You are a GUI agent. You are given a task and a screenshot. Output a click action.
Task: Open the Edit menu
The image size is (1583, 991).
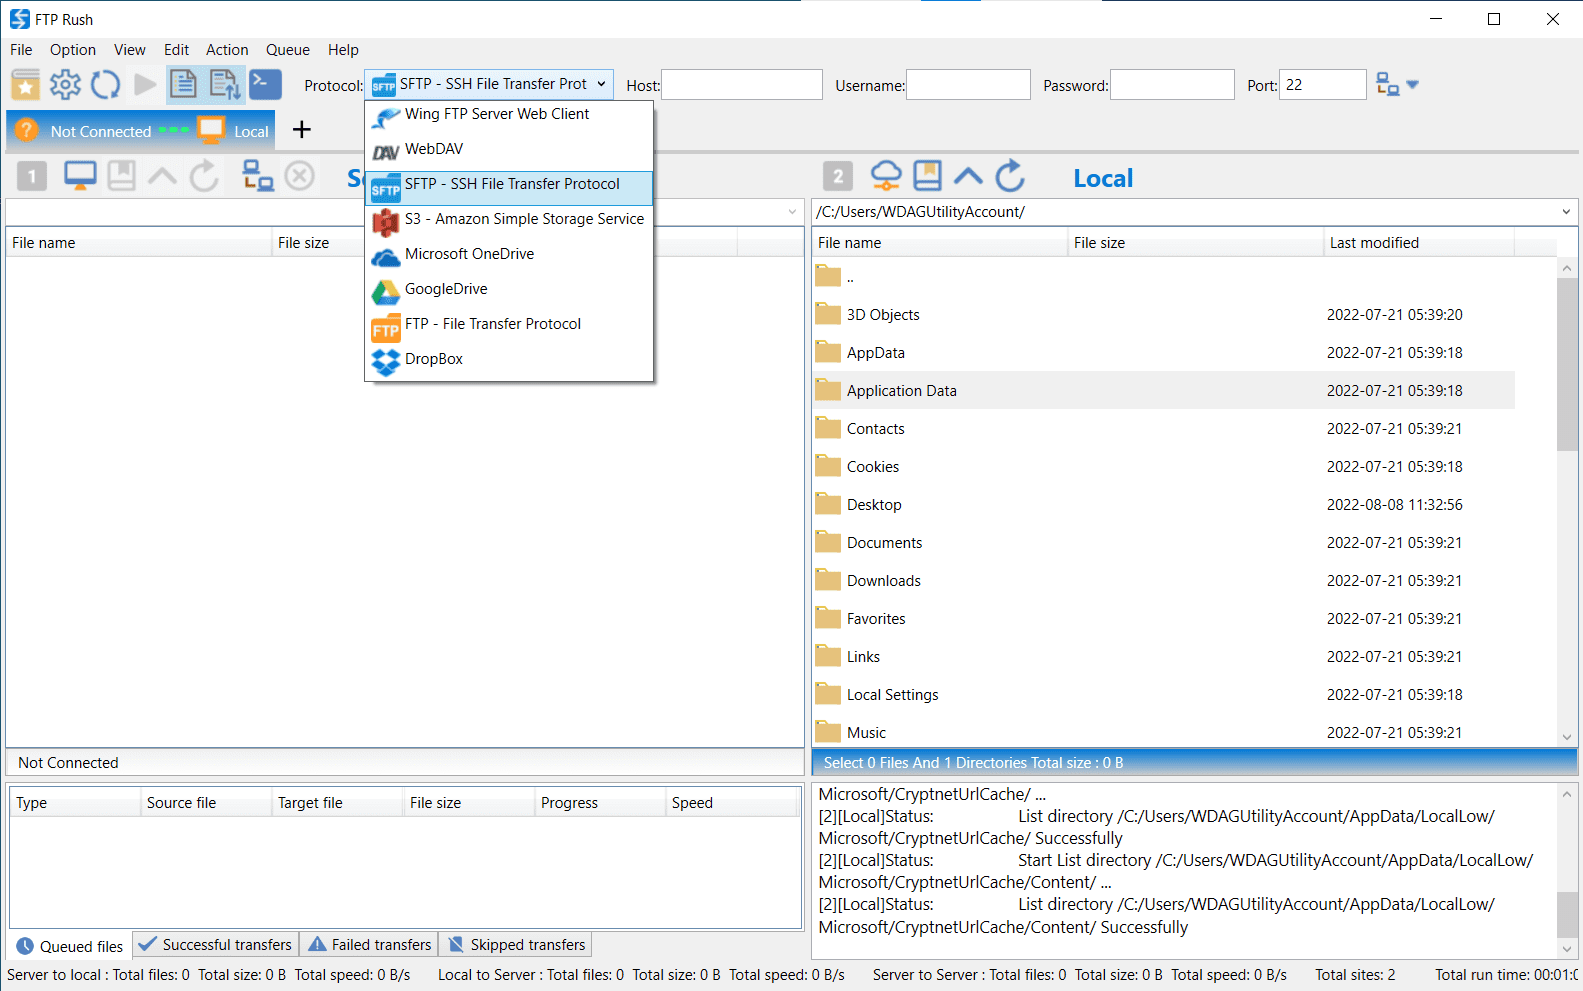[x=177, y=50]
